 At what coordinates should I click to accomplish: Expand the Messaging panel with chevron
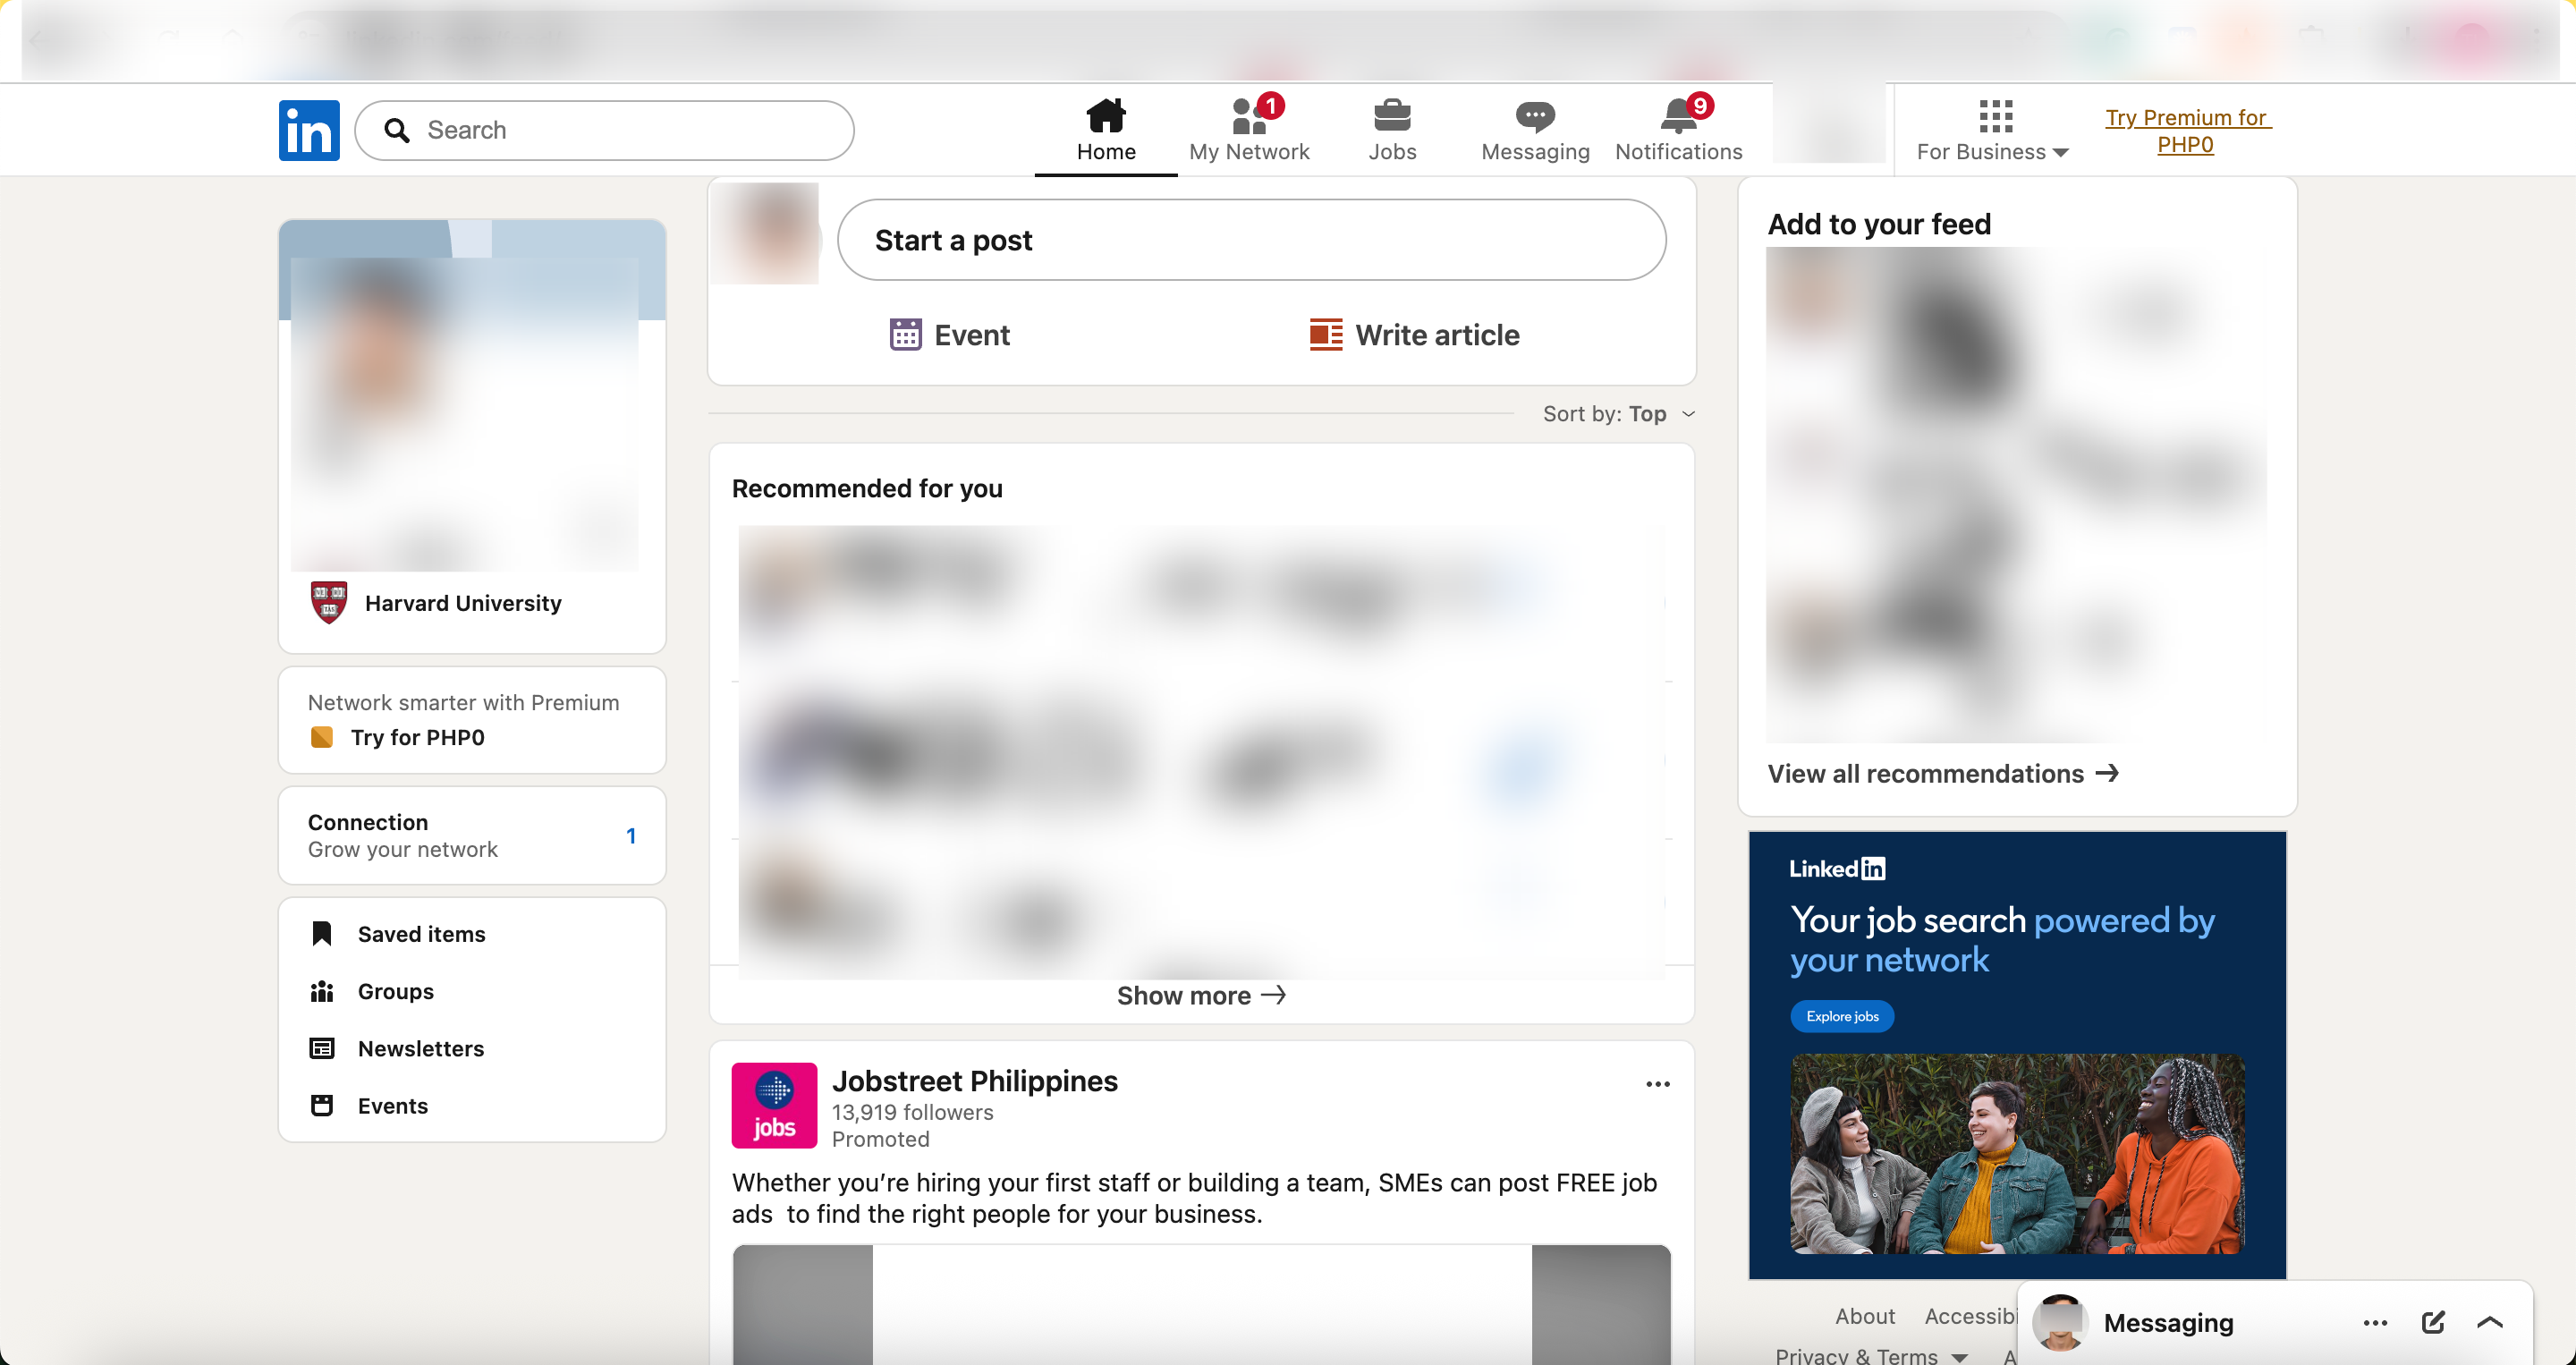coord(2490,1322)
